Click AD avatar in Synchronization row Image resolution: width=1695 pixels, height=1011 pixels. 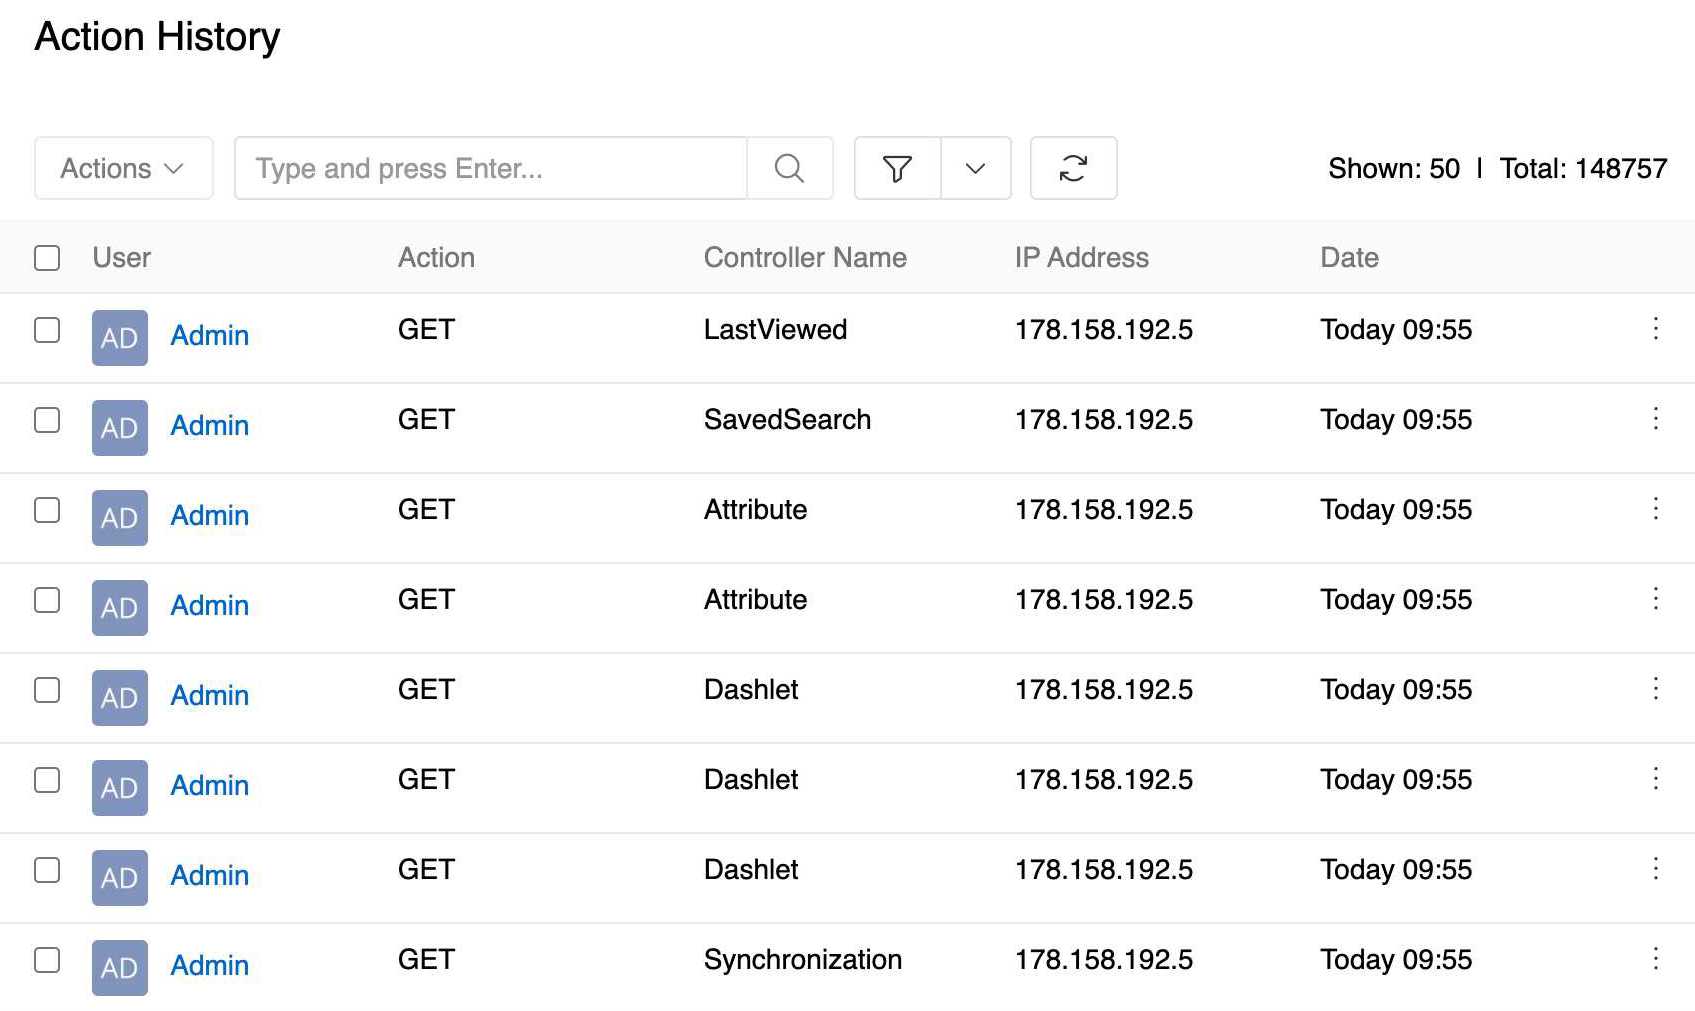120,968
